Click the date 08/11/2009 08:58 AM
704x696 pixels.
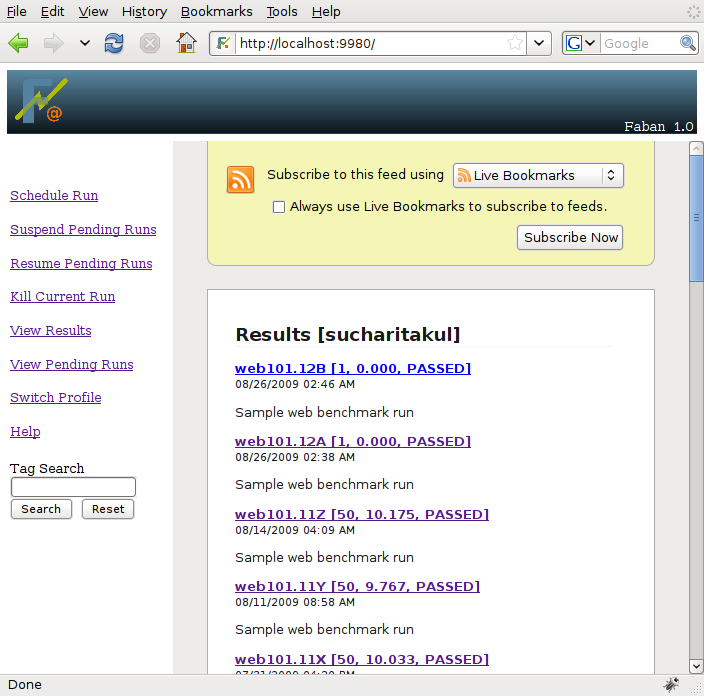(295, 602)
